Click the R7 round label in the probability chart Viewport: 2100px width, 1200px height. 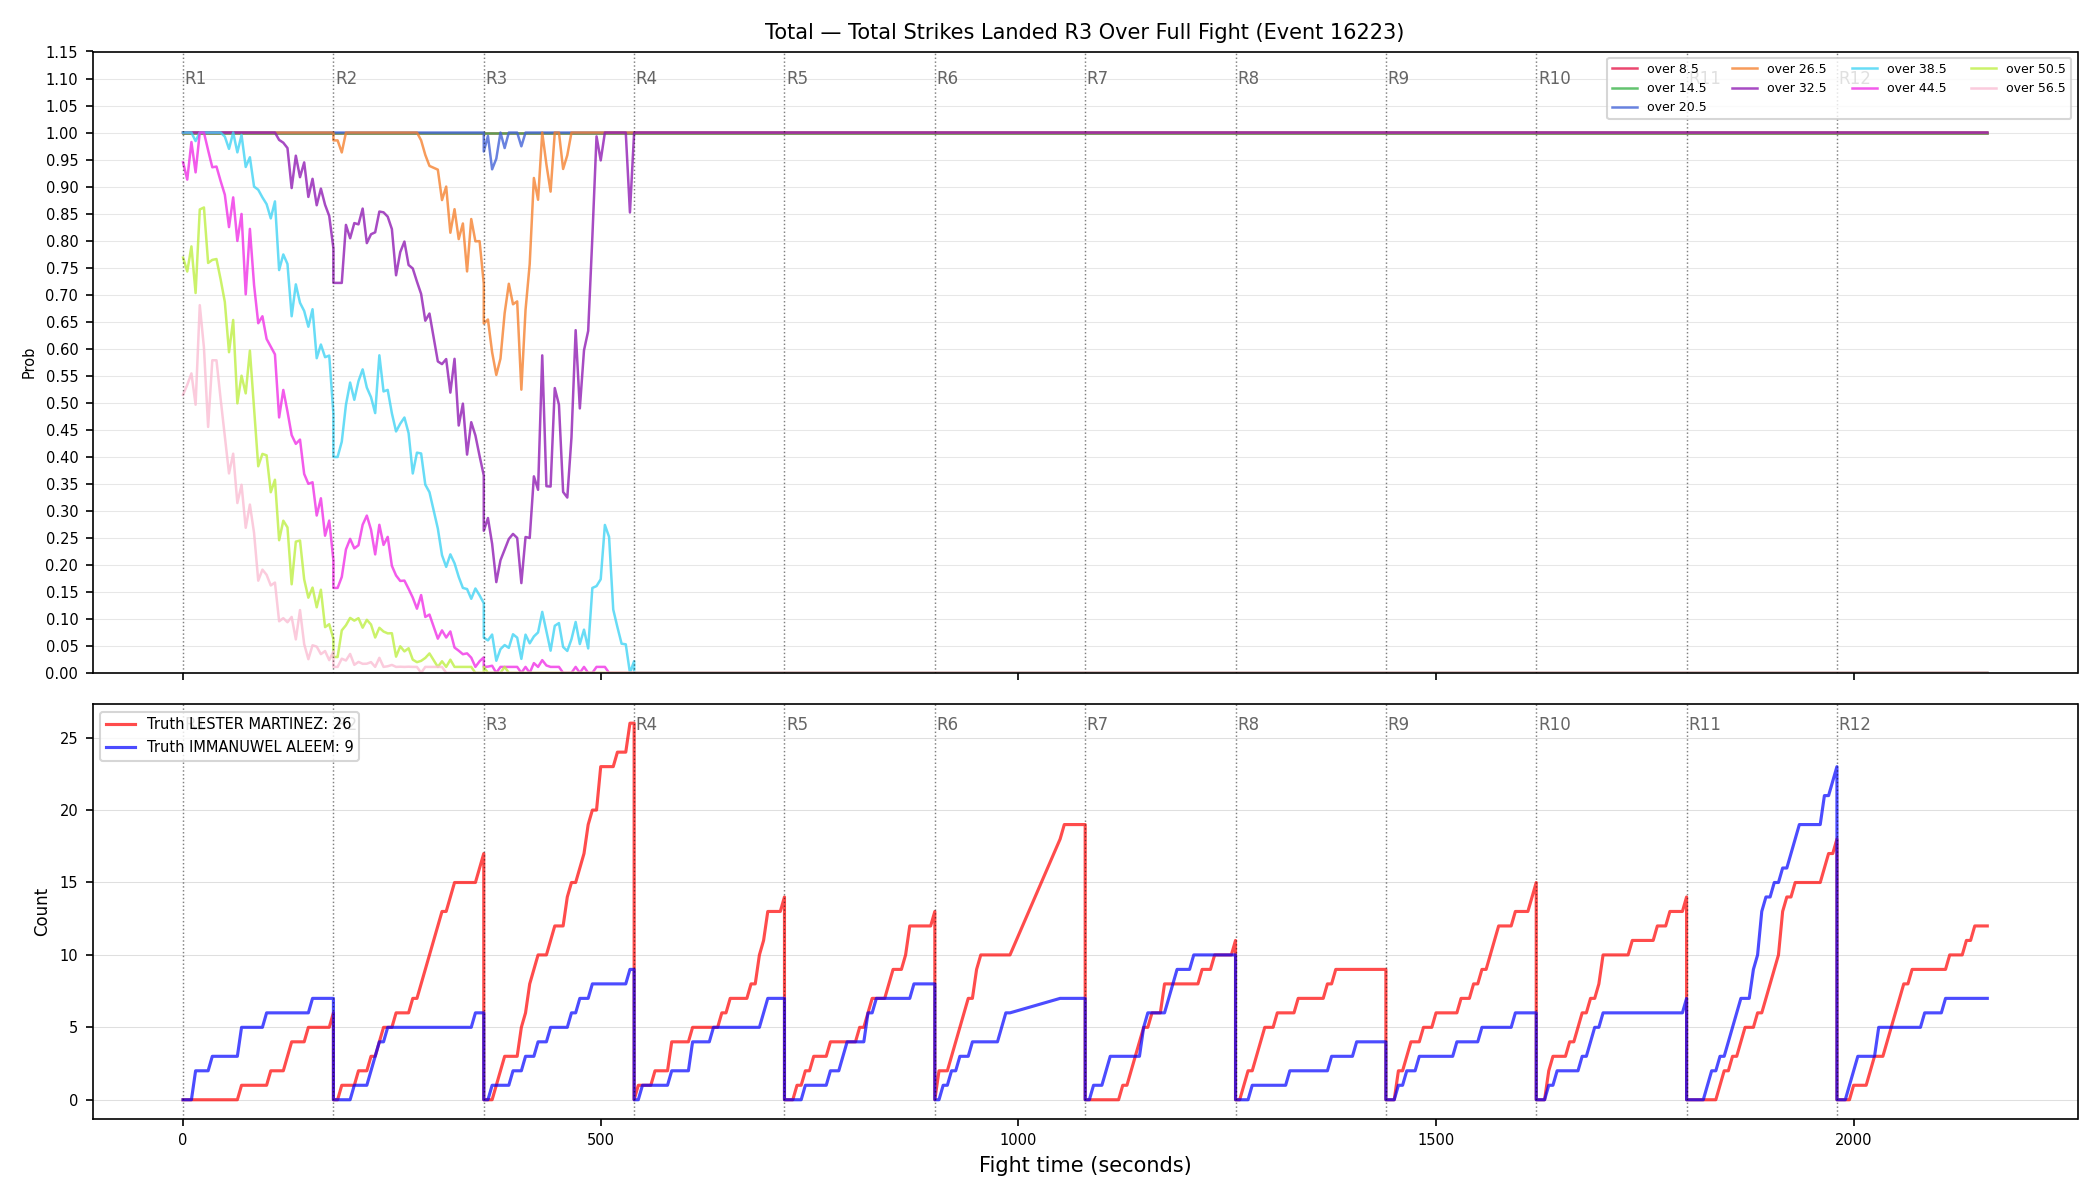(1098, 78)
